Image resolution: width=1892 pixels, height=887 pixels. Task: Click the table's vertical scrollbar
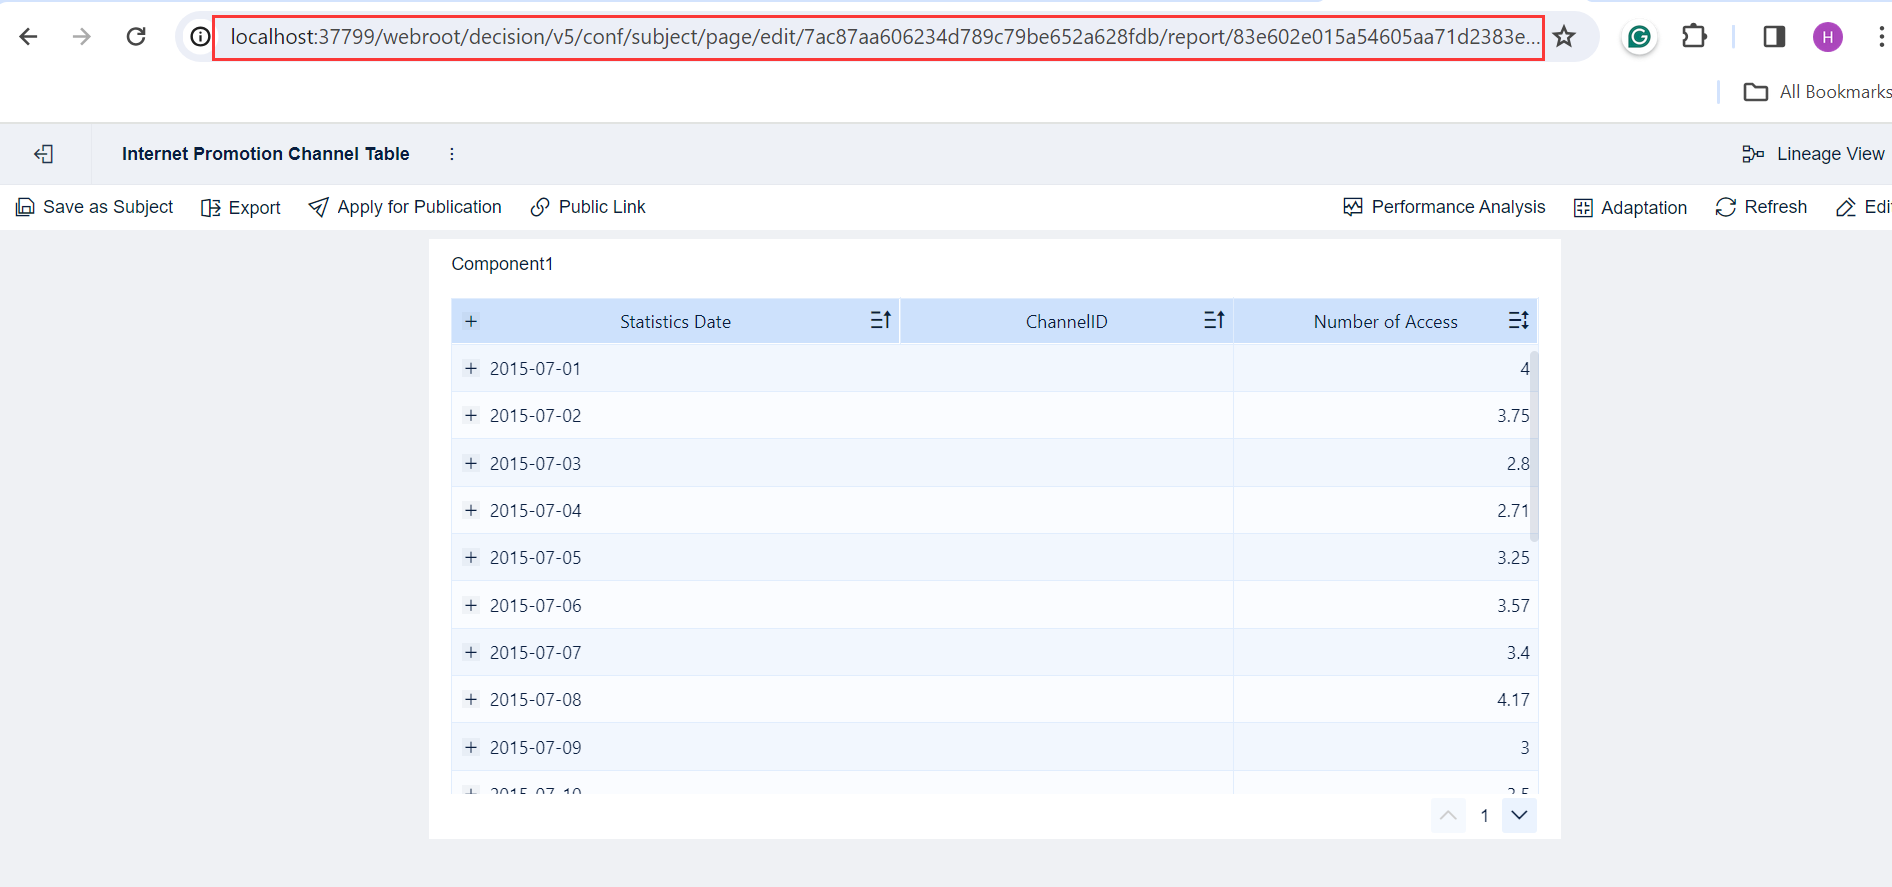tap(1534, 446)
